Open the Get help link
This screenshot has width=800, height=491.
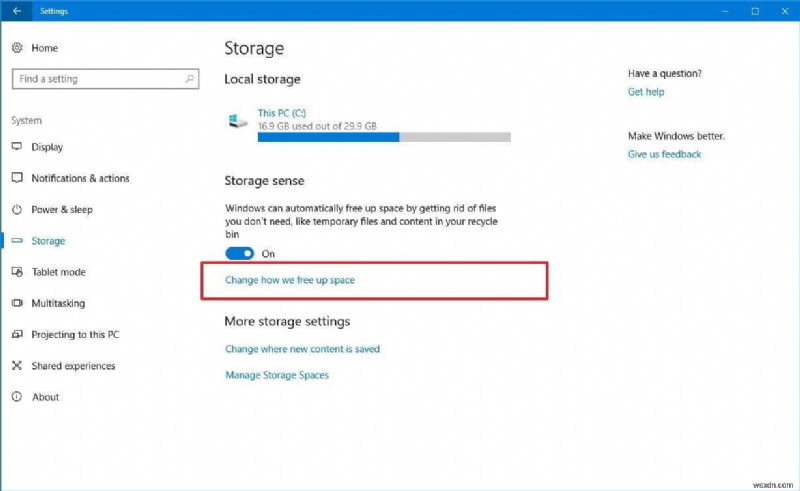pyautogui.click(x=646, y=92)
